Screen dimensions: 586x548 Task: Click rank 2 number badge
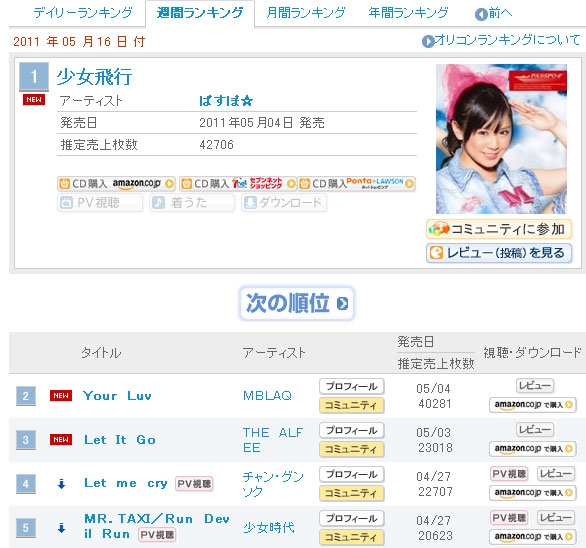click(26, 396)
